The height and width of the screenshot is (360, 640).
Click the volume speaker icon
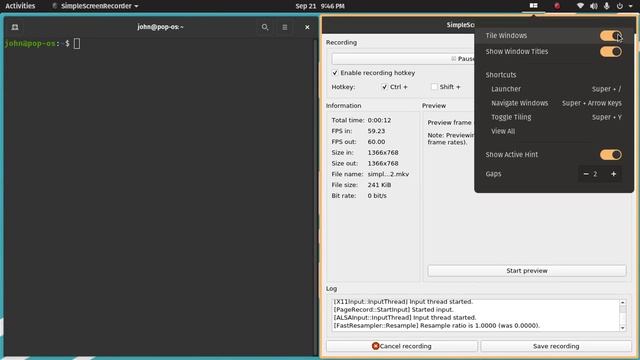click(593, 6)
